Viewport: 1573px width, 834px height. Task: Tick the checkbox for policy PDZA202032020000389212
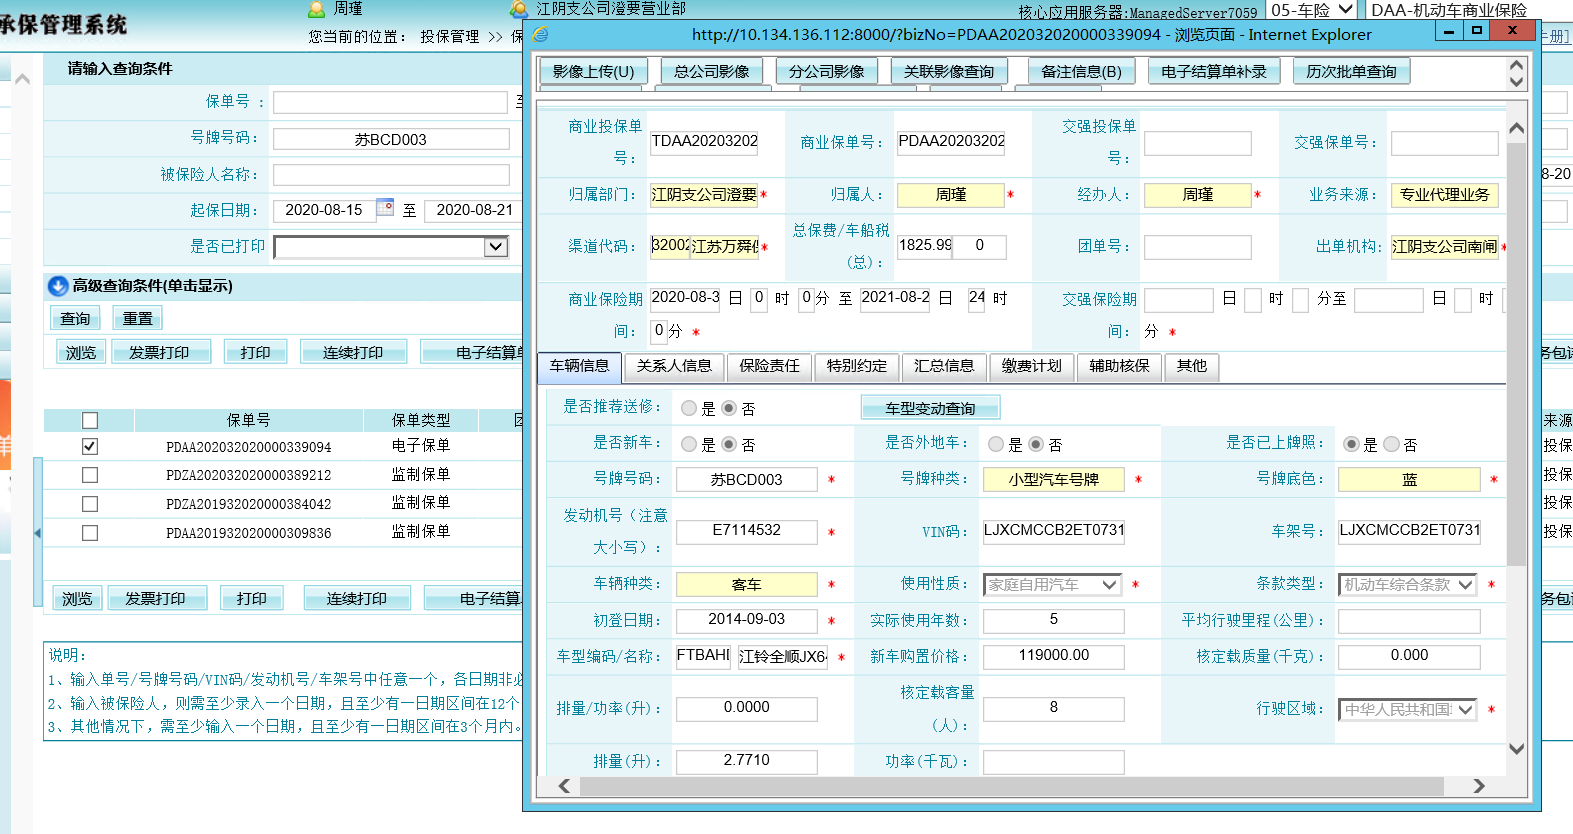[90, 475]
